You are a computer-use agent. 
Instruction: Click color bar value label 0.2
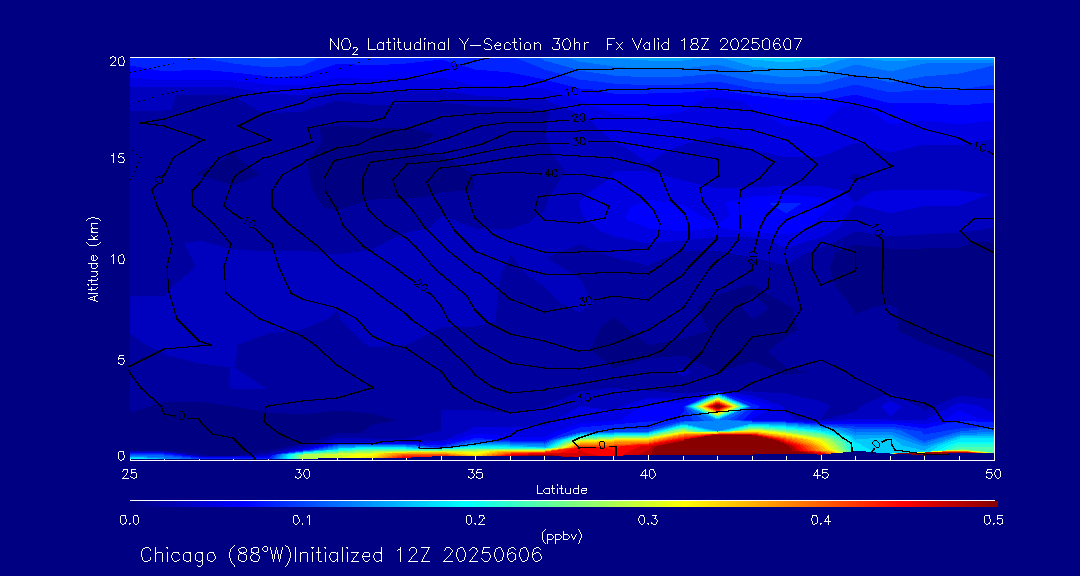pyautogui.click(x=475, y=521)
